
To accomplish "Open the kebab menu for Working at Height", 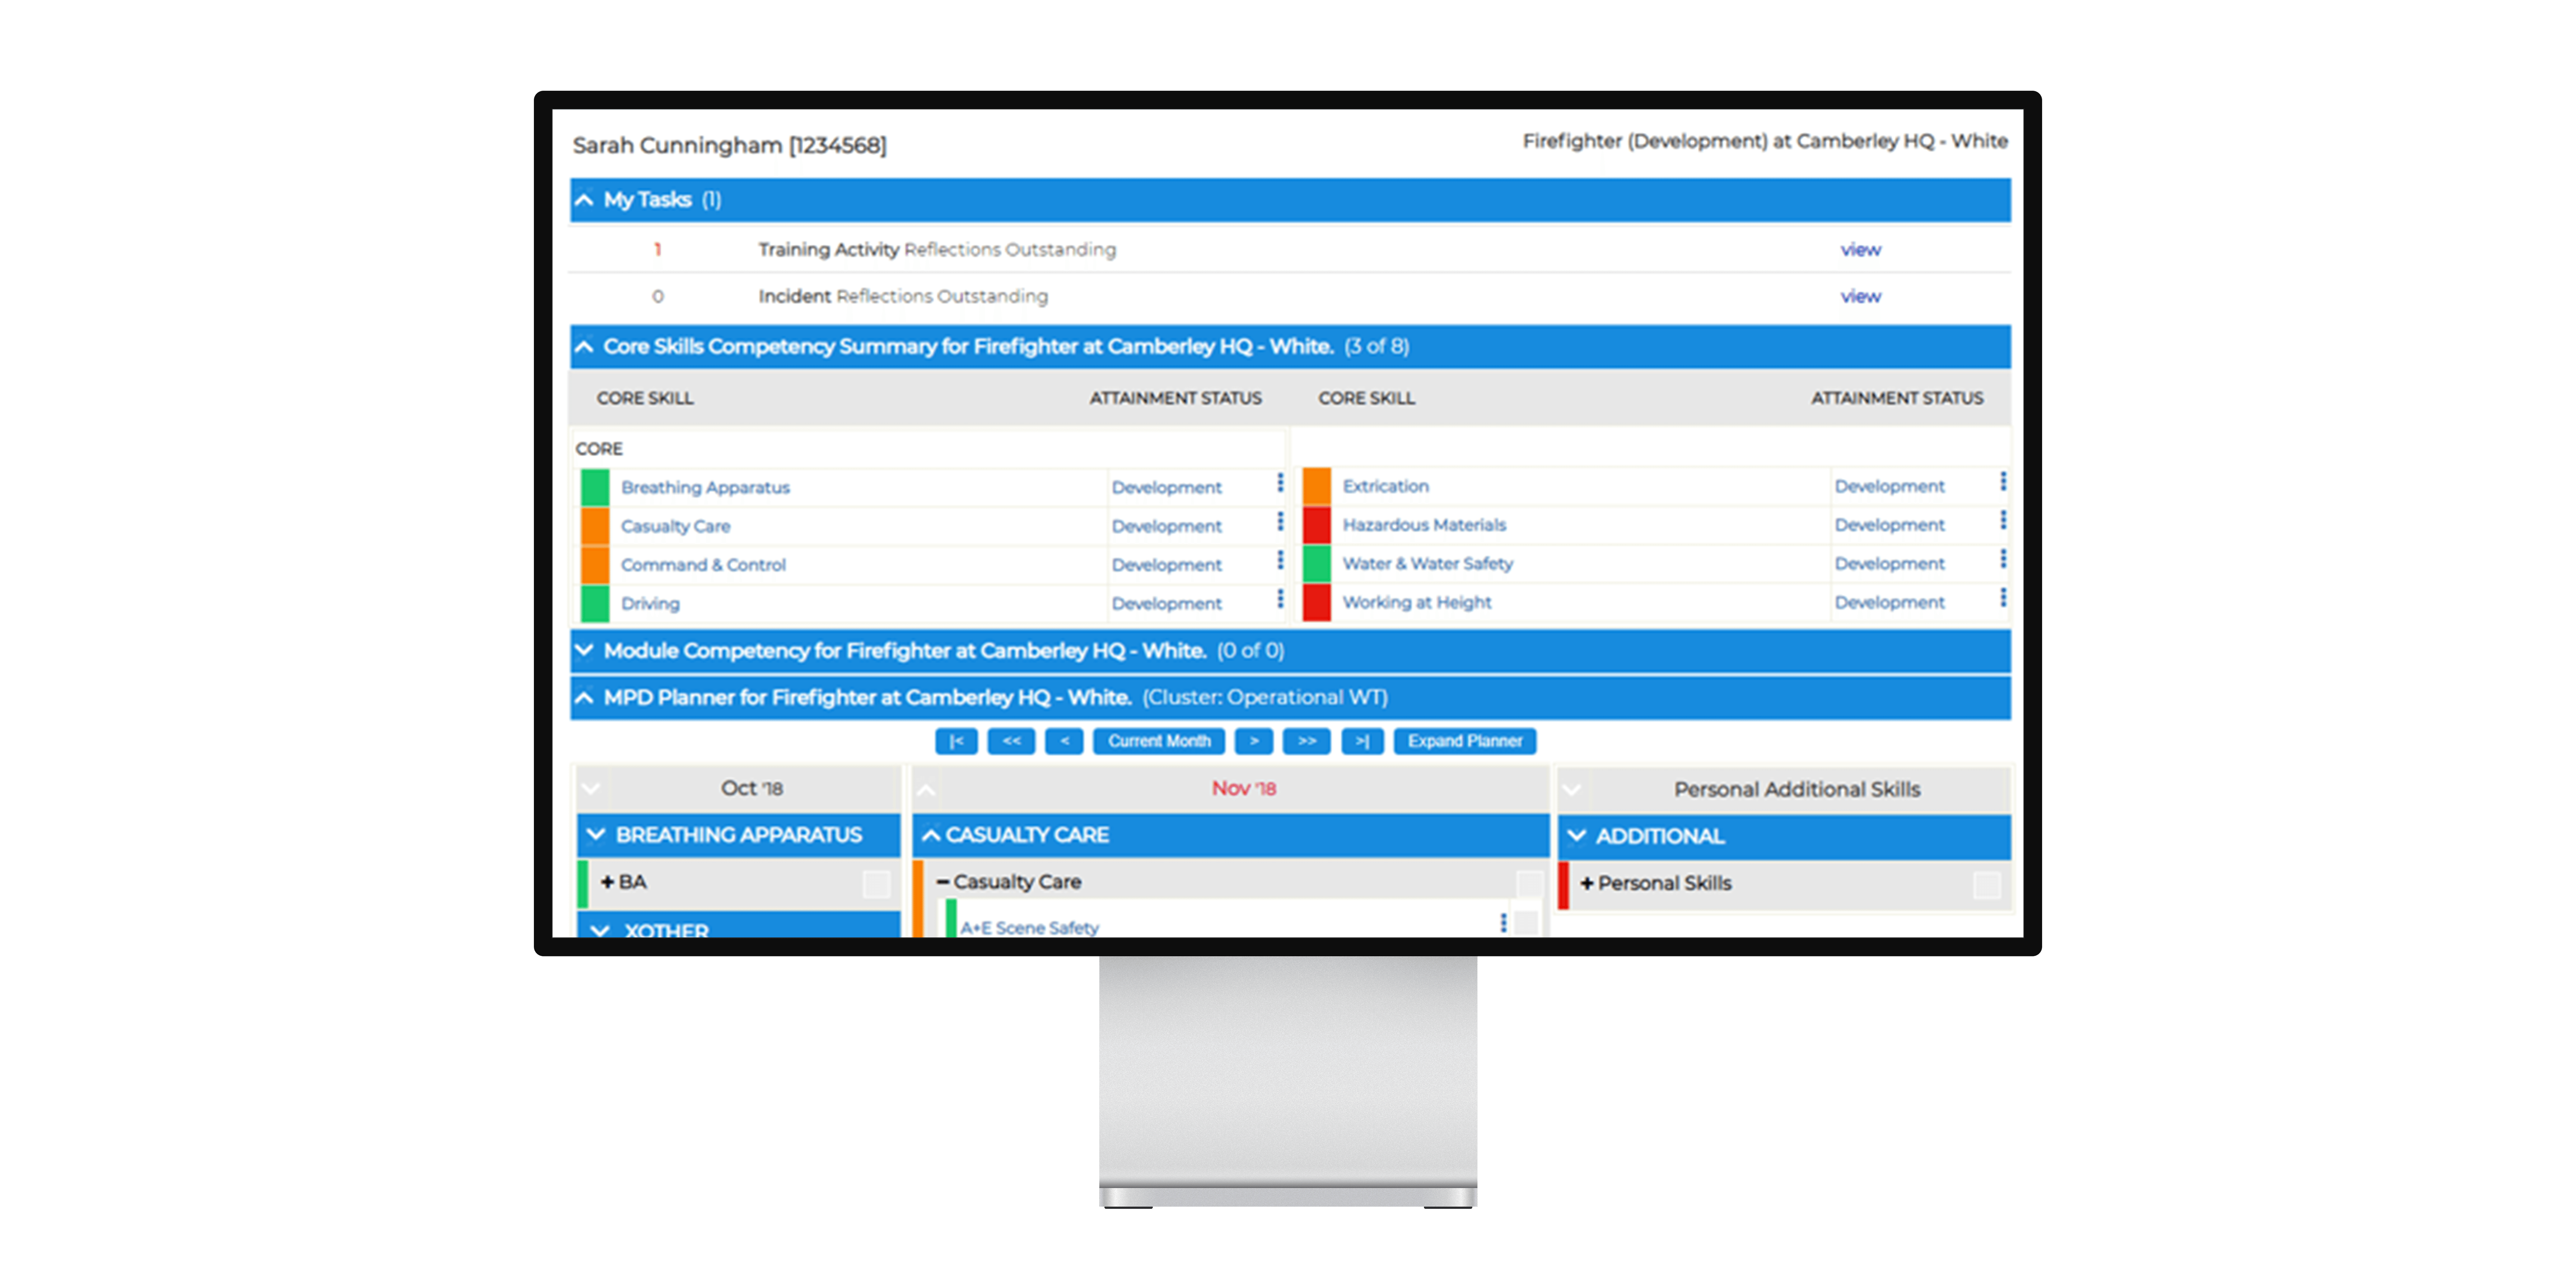I will coord(2003,598).
